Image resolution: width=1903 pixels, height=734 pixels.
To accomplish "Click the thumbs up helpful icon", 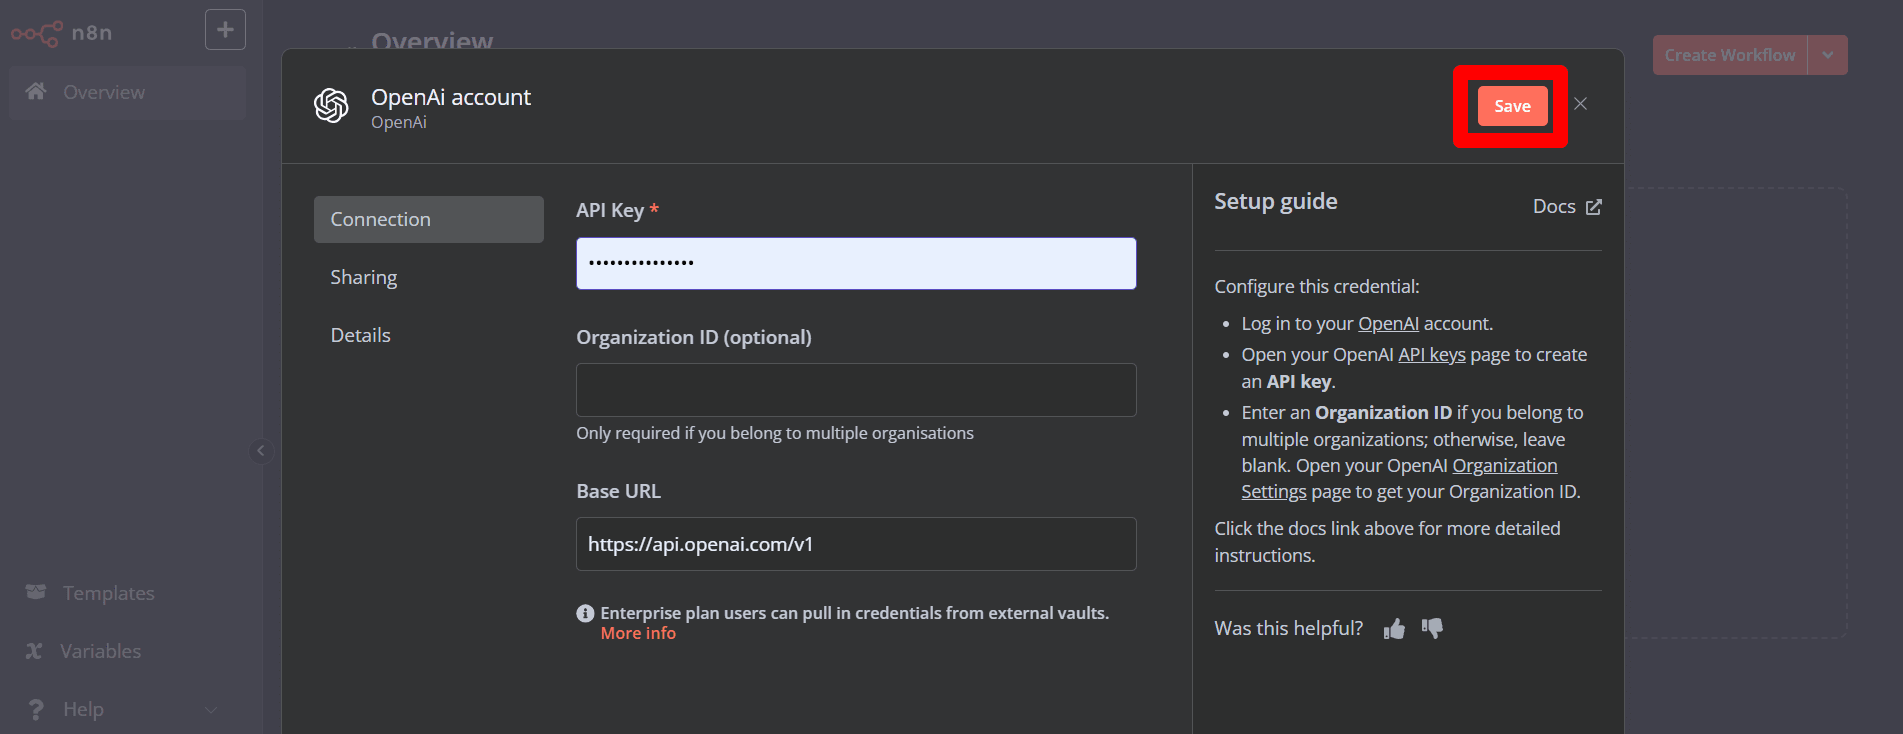I will tap(1394, 629).
